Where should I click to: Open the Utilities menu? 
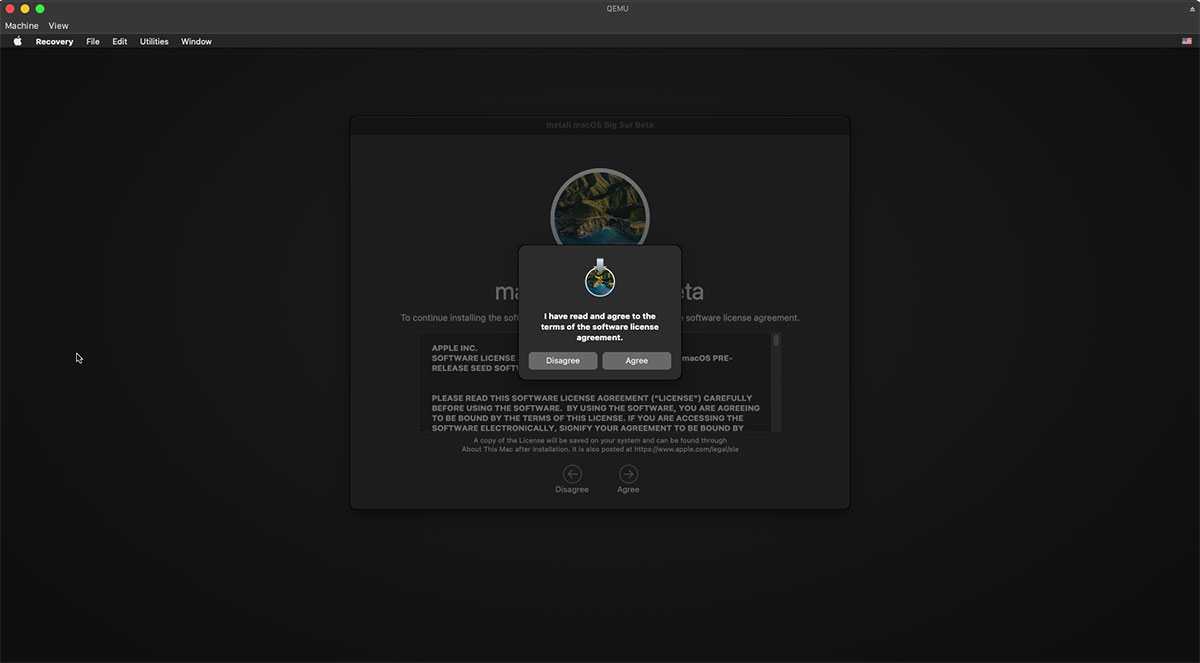(x=154, y=42)
